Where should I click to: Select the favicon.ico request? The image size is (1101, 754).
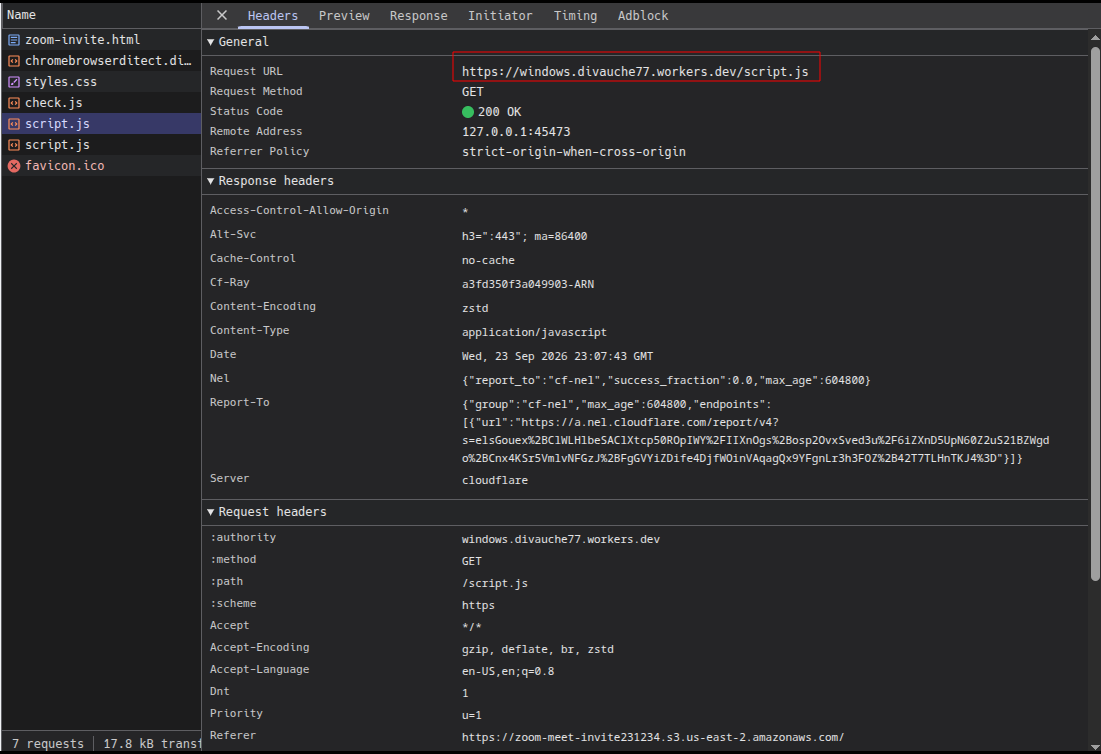(101, 166)
